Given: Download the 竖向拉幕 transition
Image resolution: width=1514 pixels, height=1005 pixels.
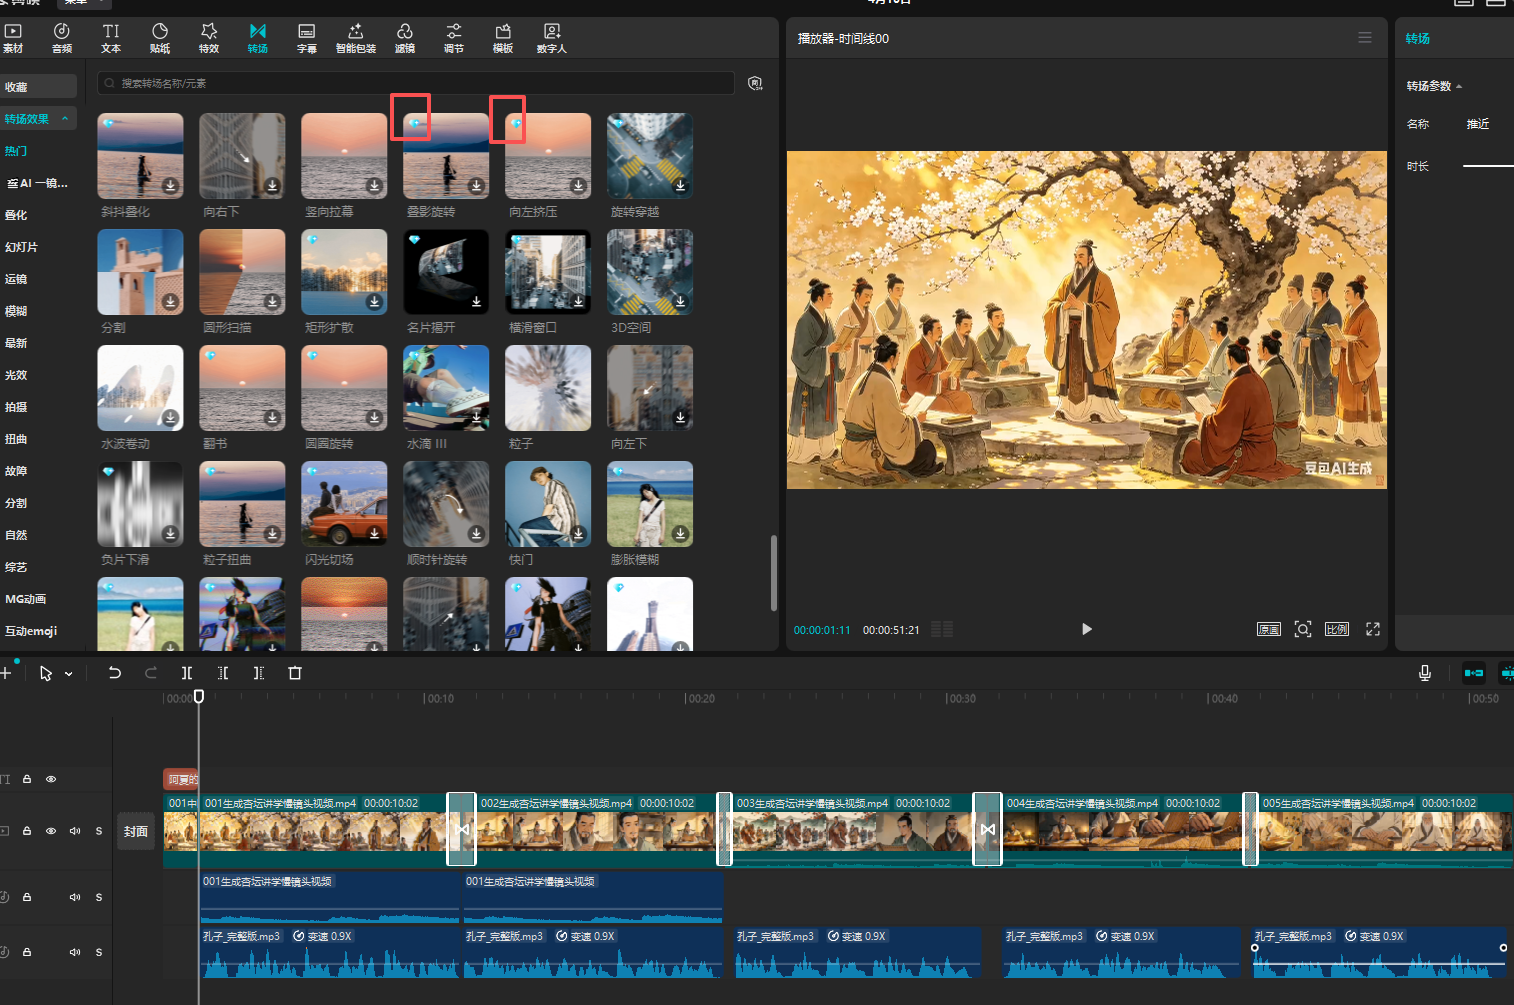Looking at the screenshot, I should [374, 186].
